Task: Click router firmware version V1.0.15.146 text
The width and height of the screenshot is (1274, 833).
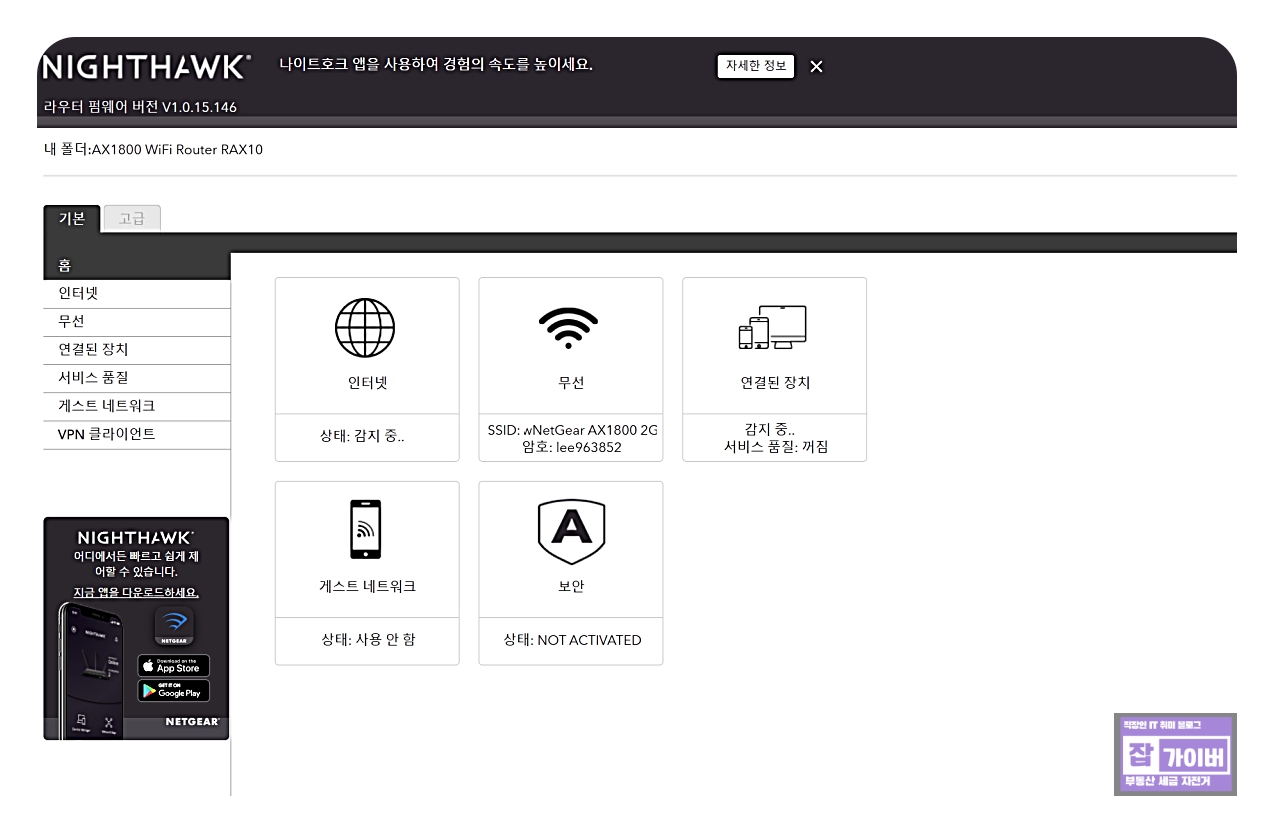Action: 138,107
